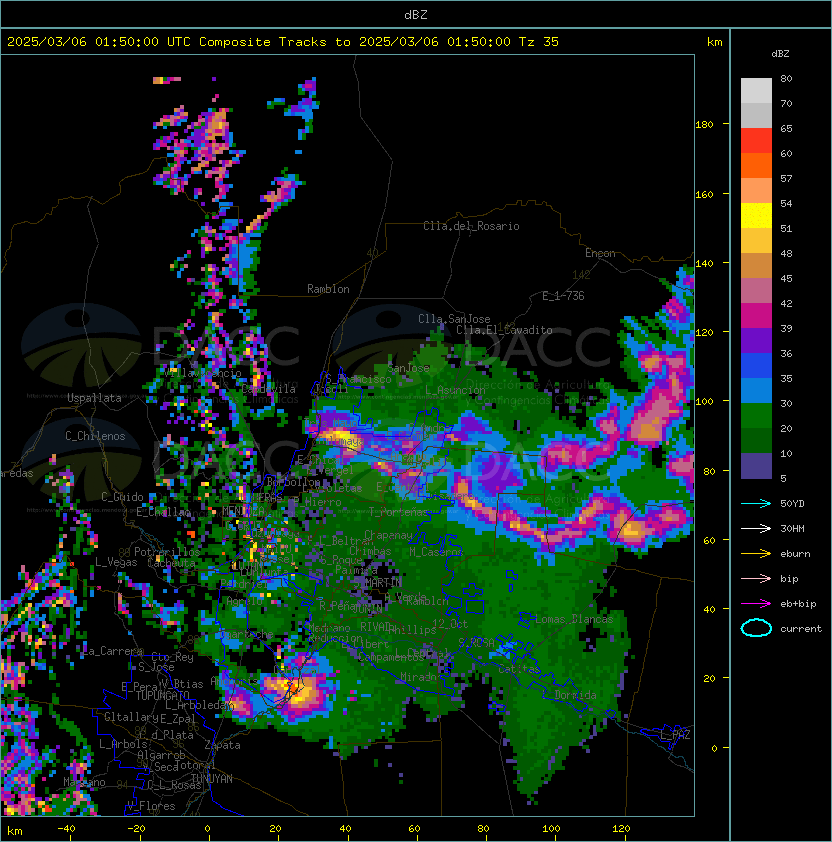Click the TUNUYAN map label
Screen dimensions: 832x842
tap(212, 779)
